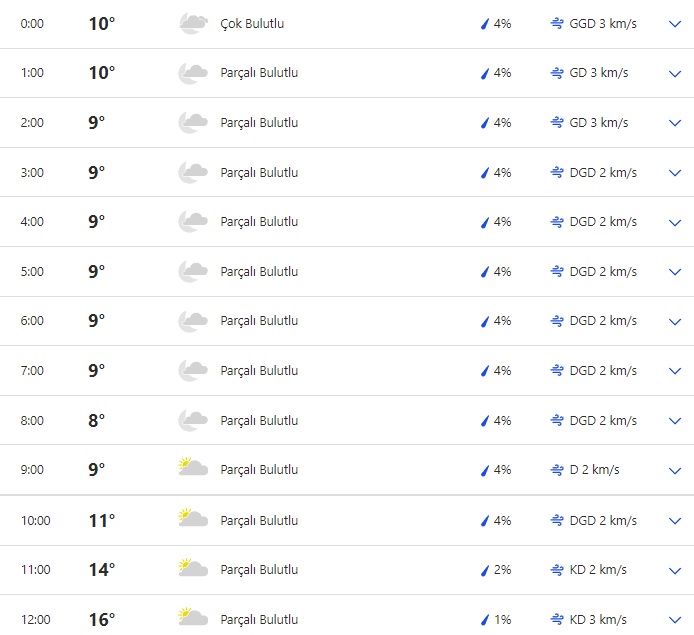Click the wind icon in the 11:00 row
The height and width of the screenshot is (635, 694).
557,569
